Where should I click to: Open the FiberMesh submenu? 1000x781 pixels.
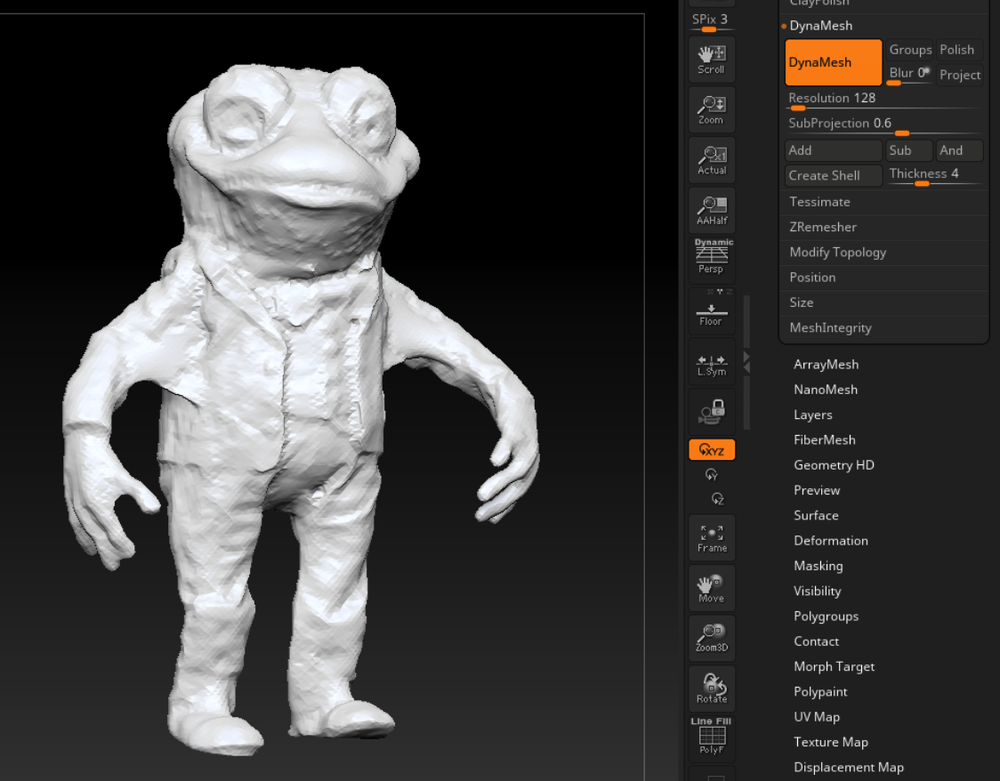pyautogui.click(x=824, y=440)
